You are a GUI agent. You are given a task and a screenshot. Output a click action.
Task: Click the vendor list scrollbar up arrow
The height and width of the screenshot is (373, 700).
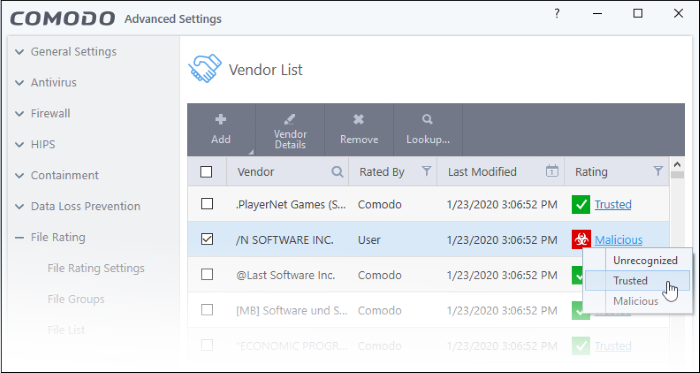click(677, 164)
